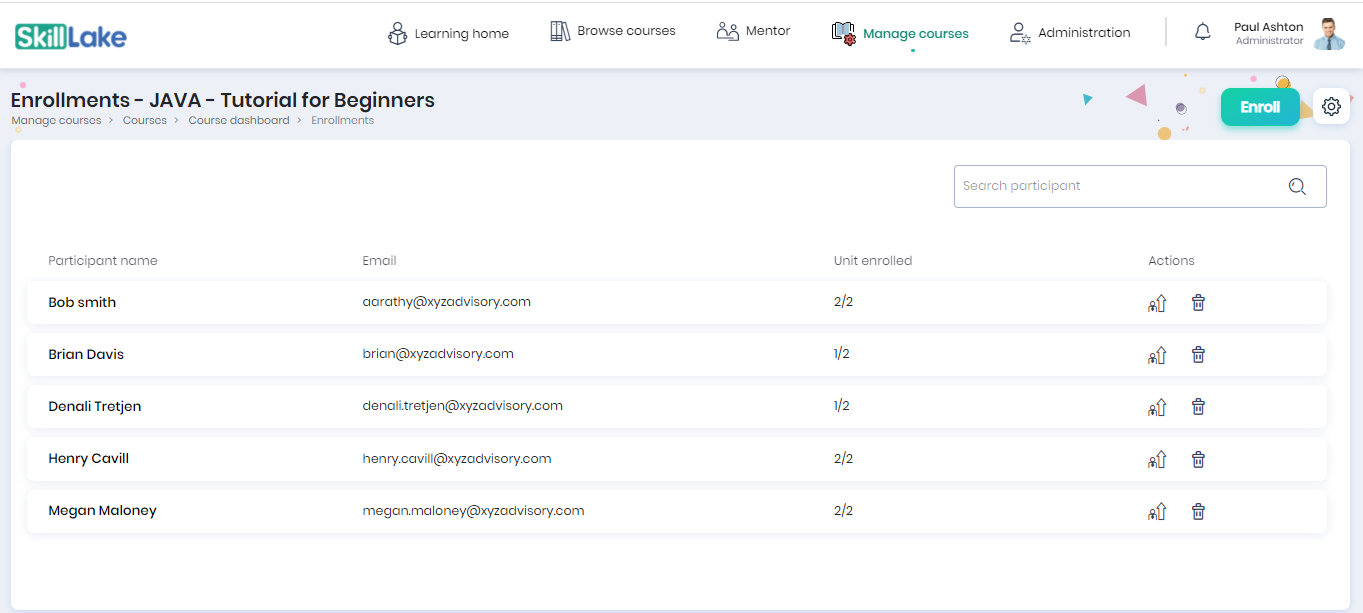Click Bob smith's 2/2 units value

(843, 301)
